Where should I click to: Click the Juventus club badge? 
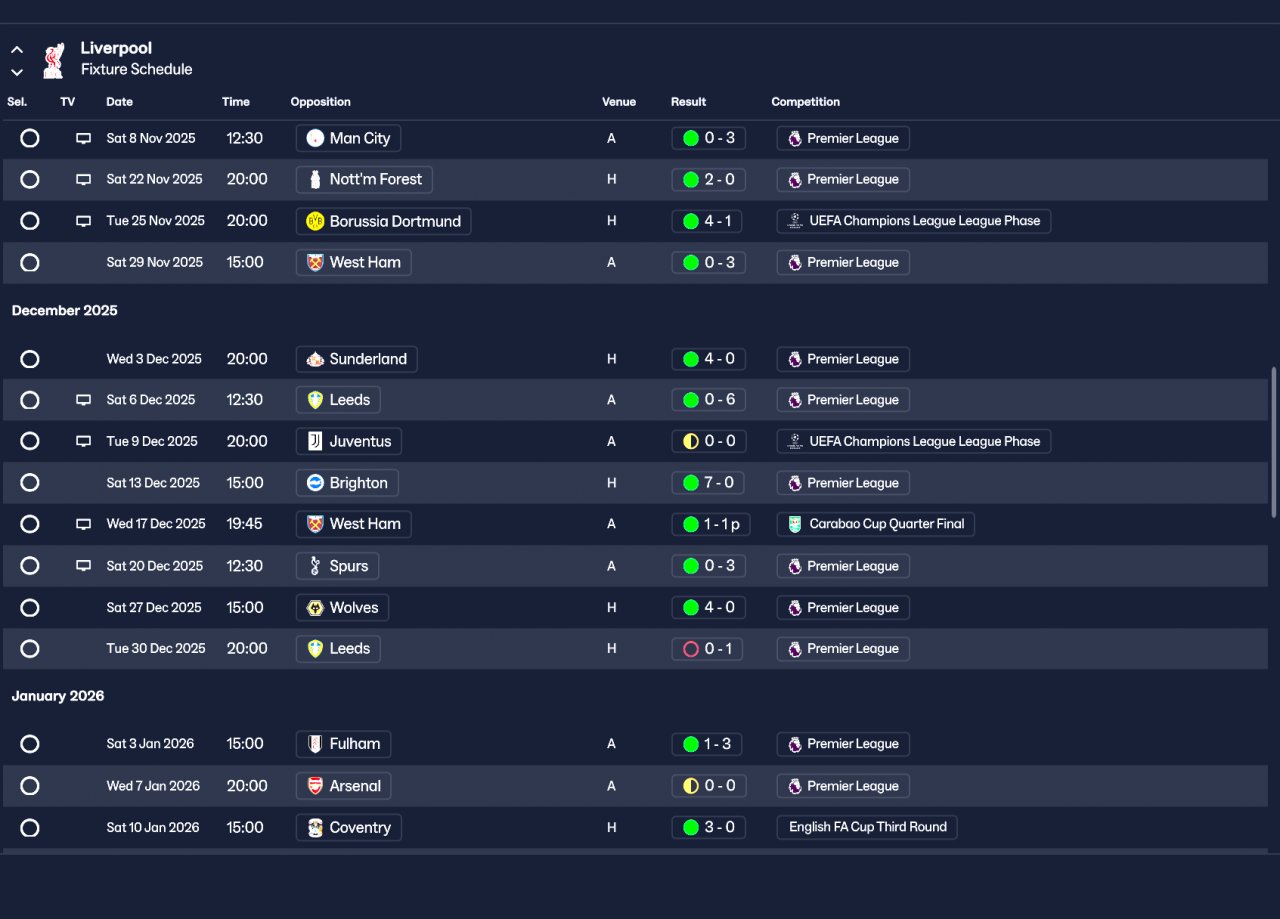pyautogui.click(x=315, y=441)
